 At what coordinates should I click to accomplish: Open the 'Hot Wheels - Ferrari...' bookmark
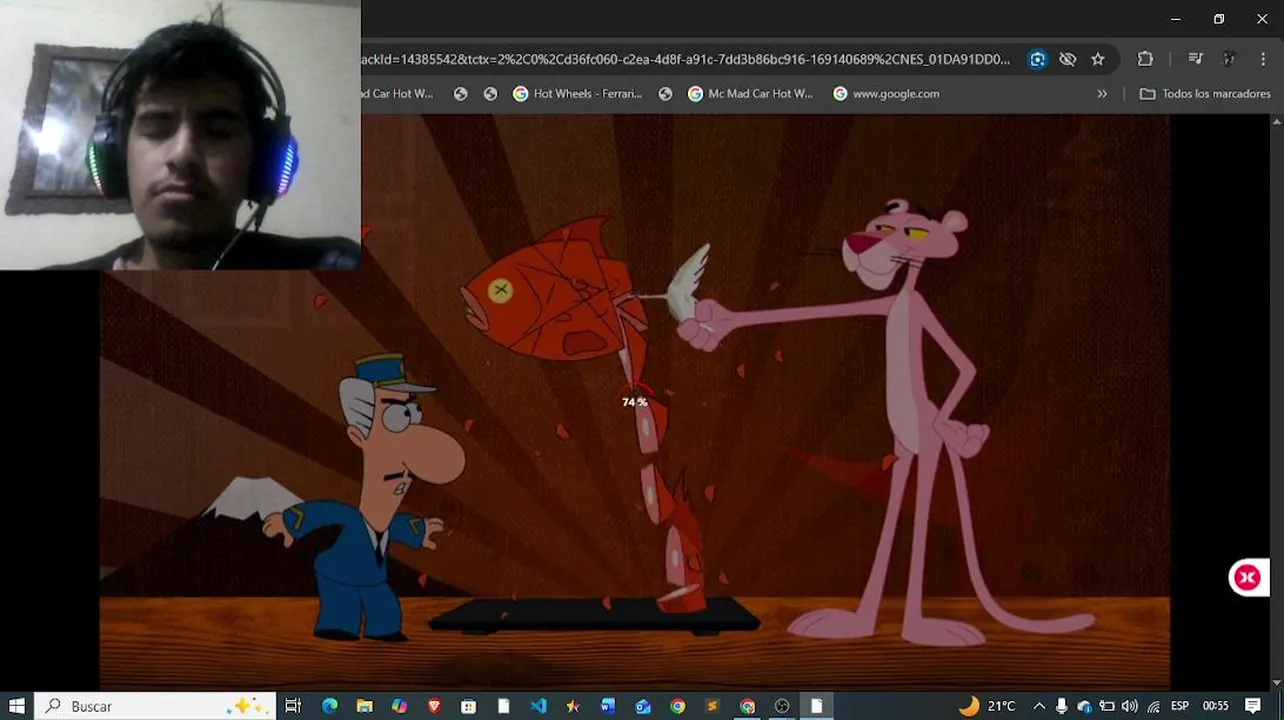577,94
